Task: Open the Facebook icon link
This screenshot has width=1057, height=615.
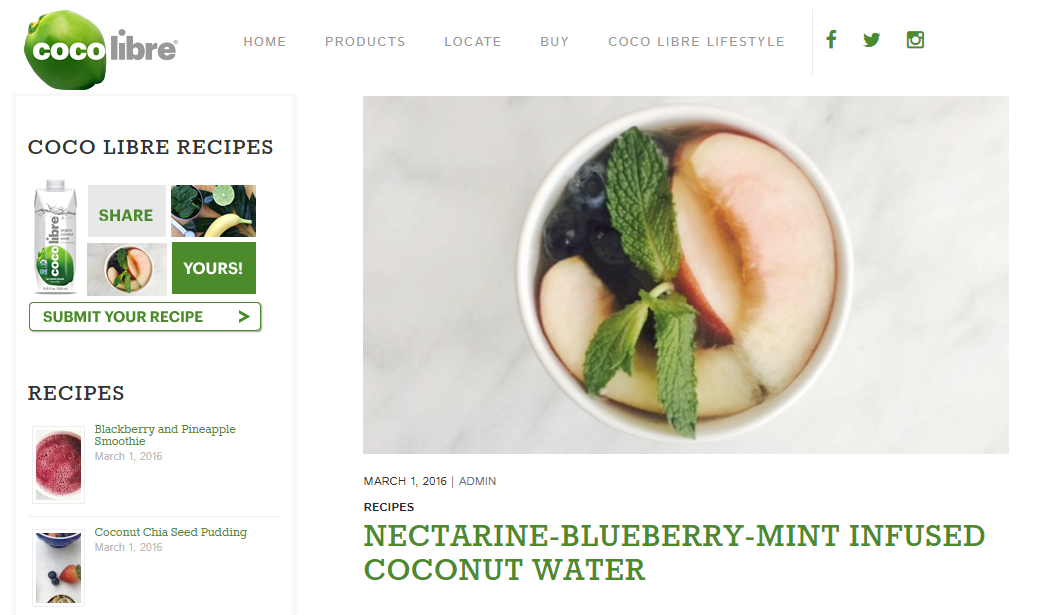Action: tap(831, 40)
